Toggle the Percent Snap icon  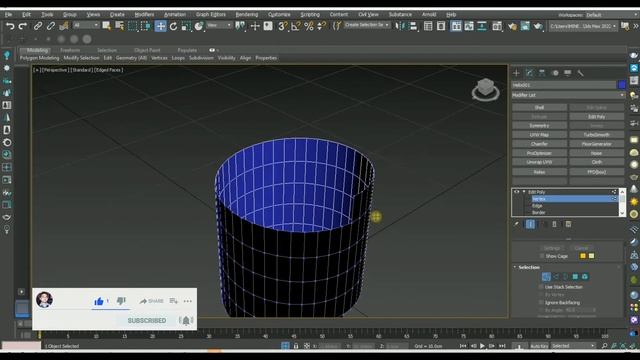point(309,26)
